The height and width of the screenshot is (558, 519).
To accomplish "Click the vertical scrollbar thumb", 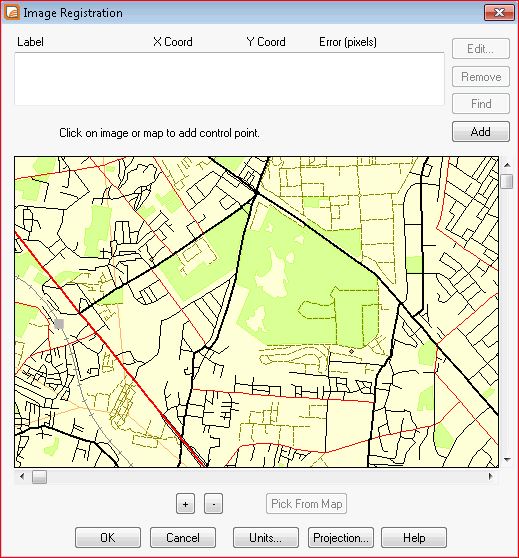I will click(x=507, y=181).
